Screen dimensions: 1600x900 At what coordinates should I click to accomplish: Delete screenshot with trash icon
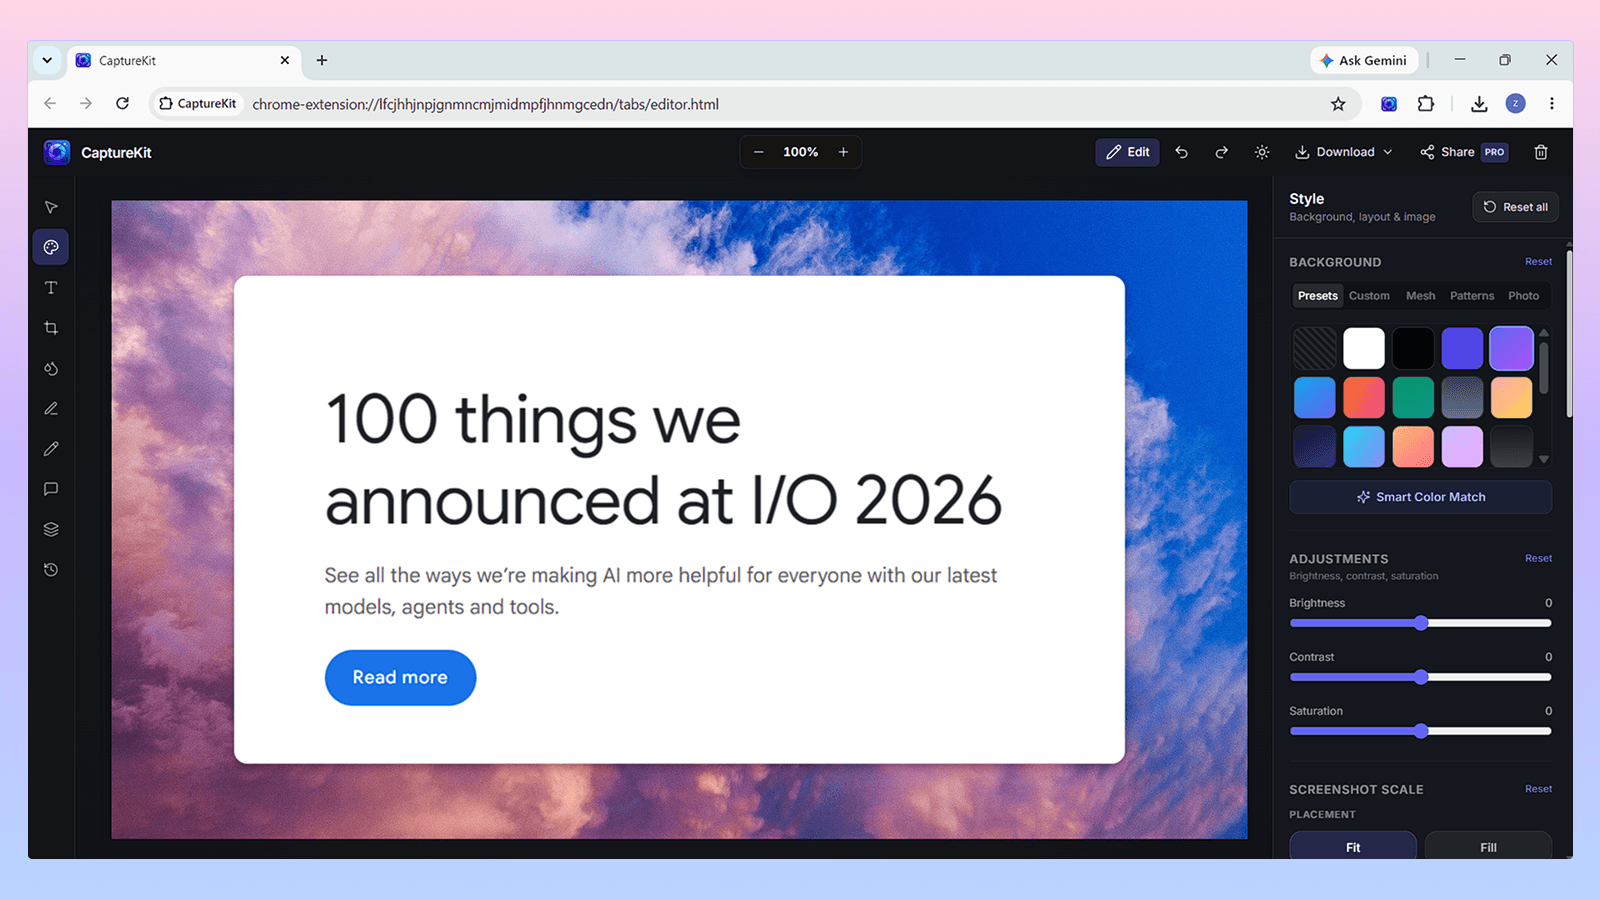click(x=1541, y=152)
